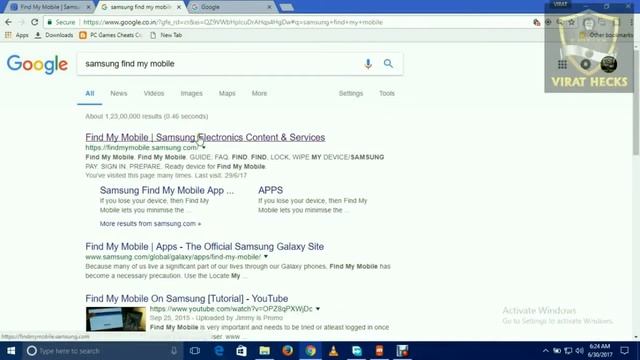Click More results from samsung.com
Viewport: 640px width, 360px height.
[150, 224]
